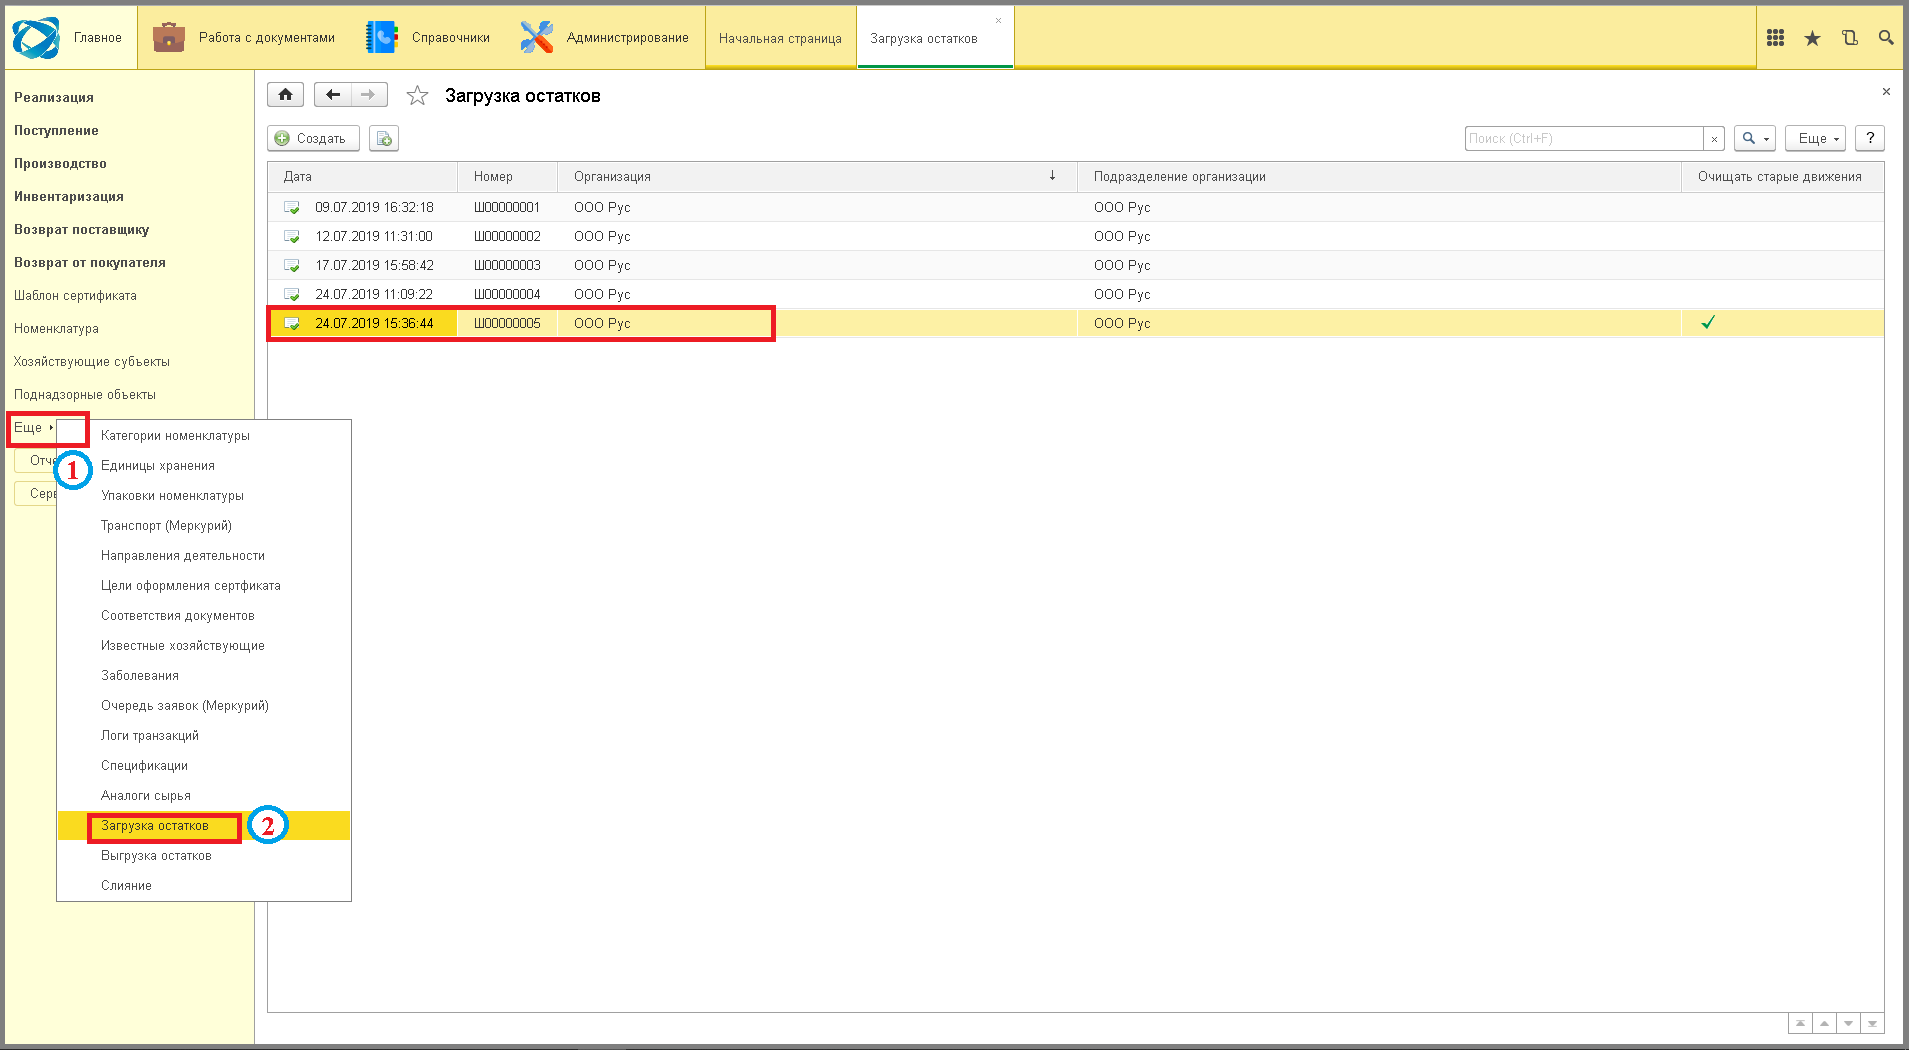The image size is (1909, 1050).
Task: Select row dated 17.07.2019 15:58:42
Action: click(x=1076, y=266)
